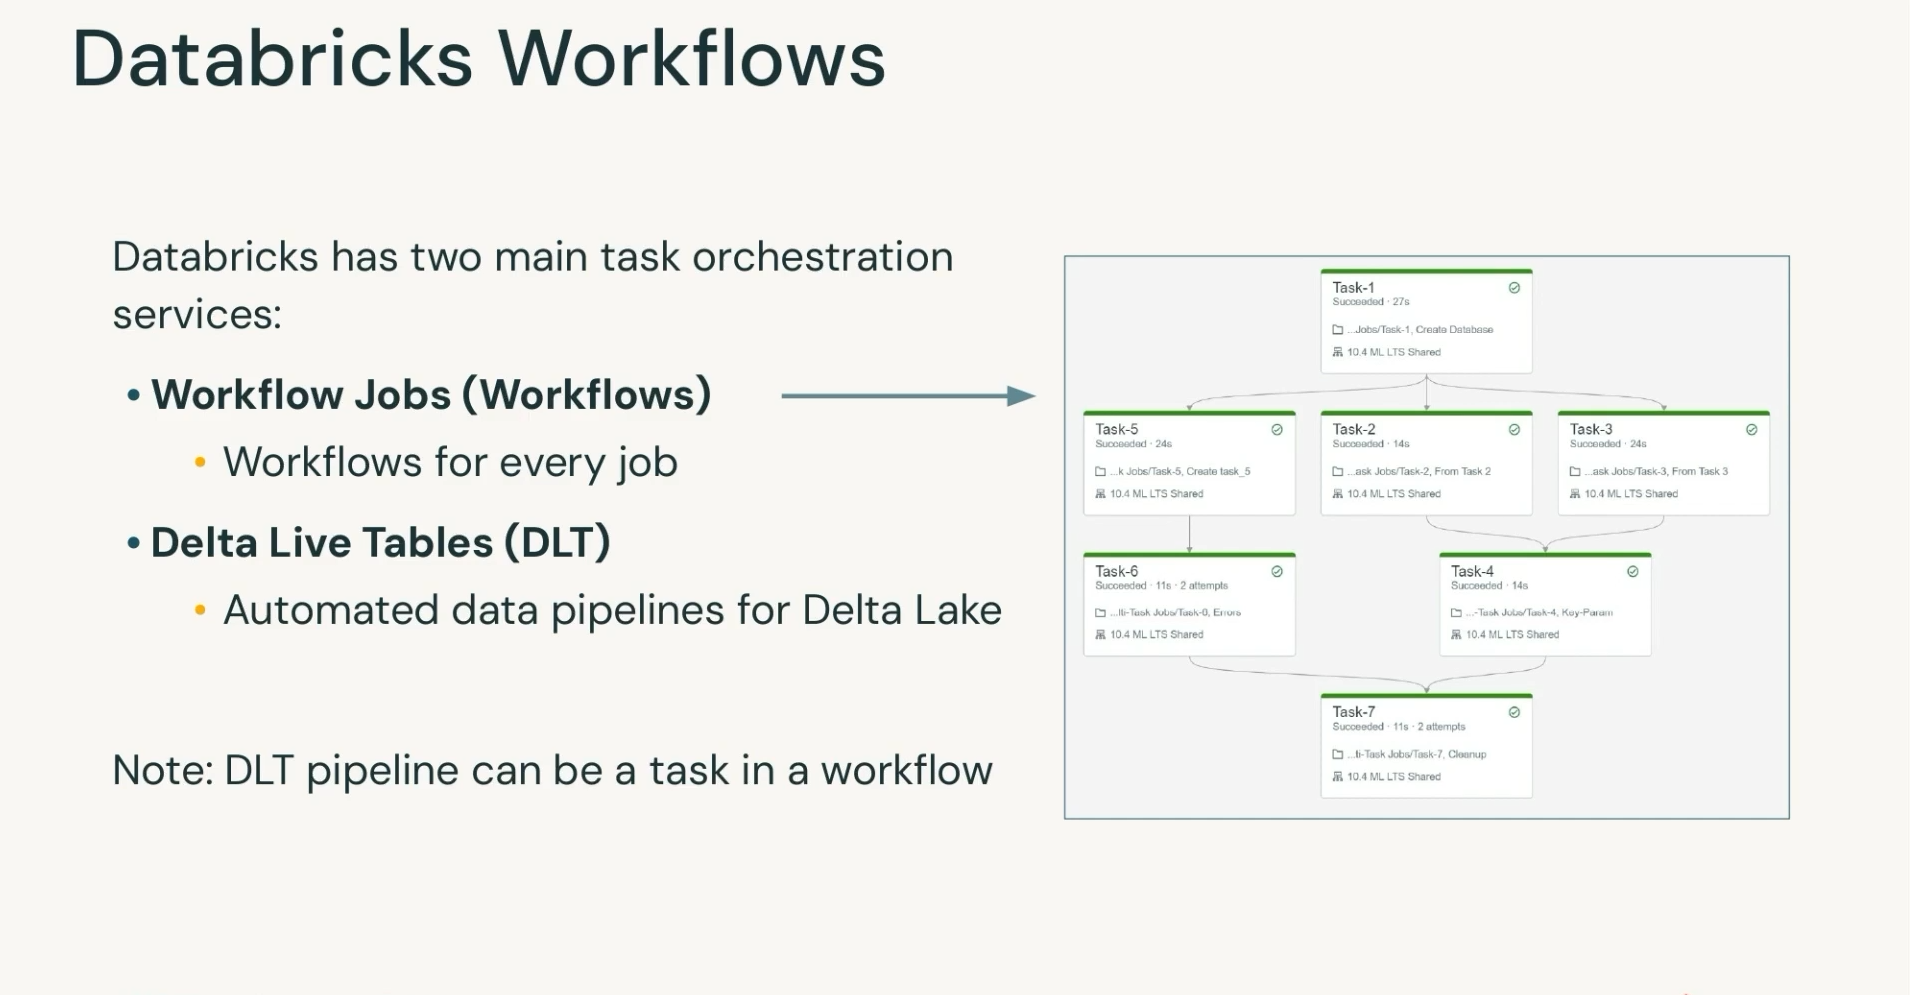Select the Task-2 node title
This screenshot has width=1910, height=995.
1354,429
